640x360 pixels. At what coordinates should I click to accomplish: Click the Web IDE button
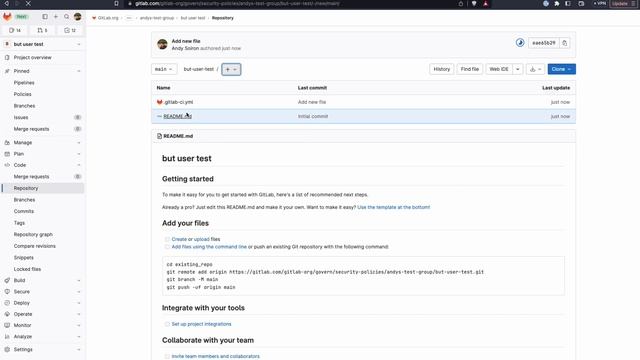click(499, 69)
